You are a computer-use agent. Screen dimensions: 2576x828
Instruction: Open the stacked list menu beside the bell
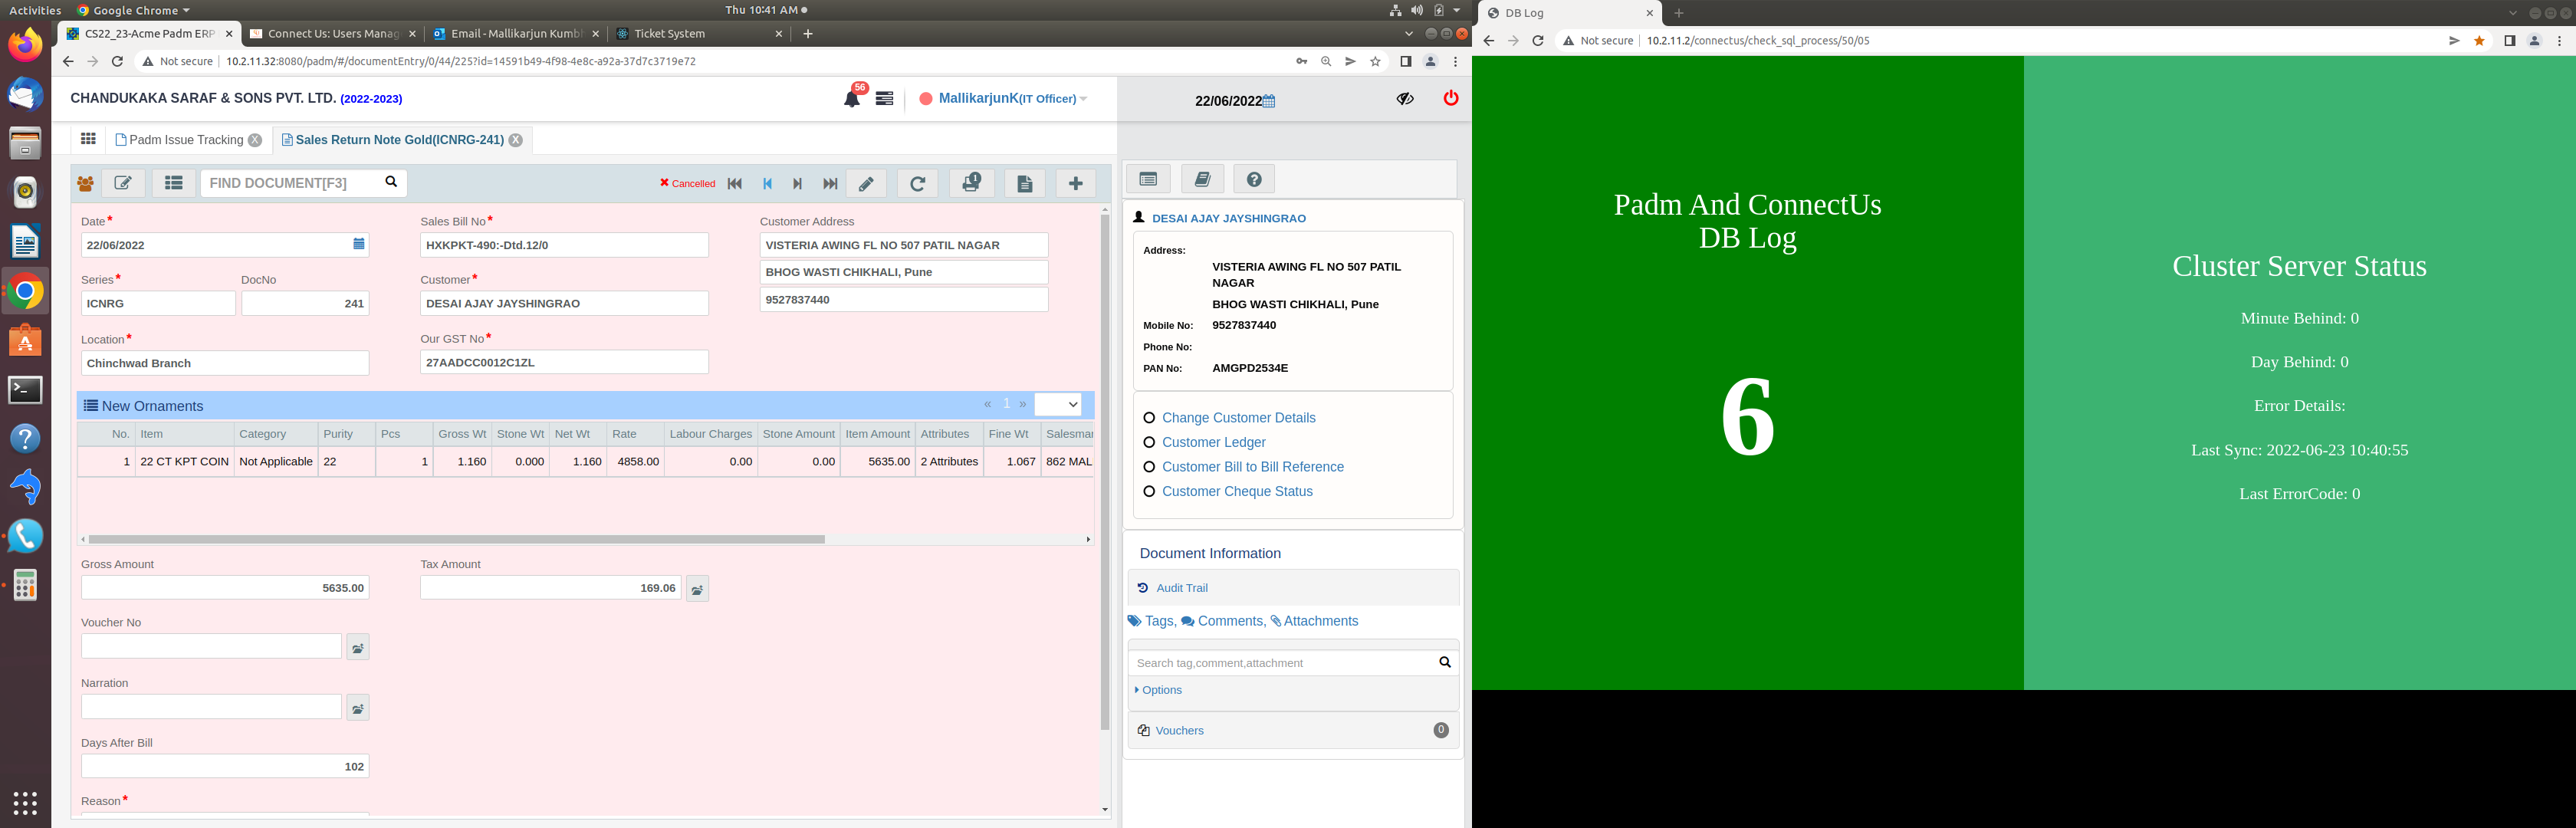884,98
